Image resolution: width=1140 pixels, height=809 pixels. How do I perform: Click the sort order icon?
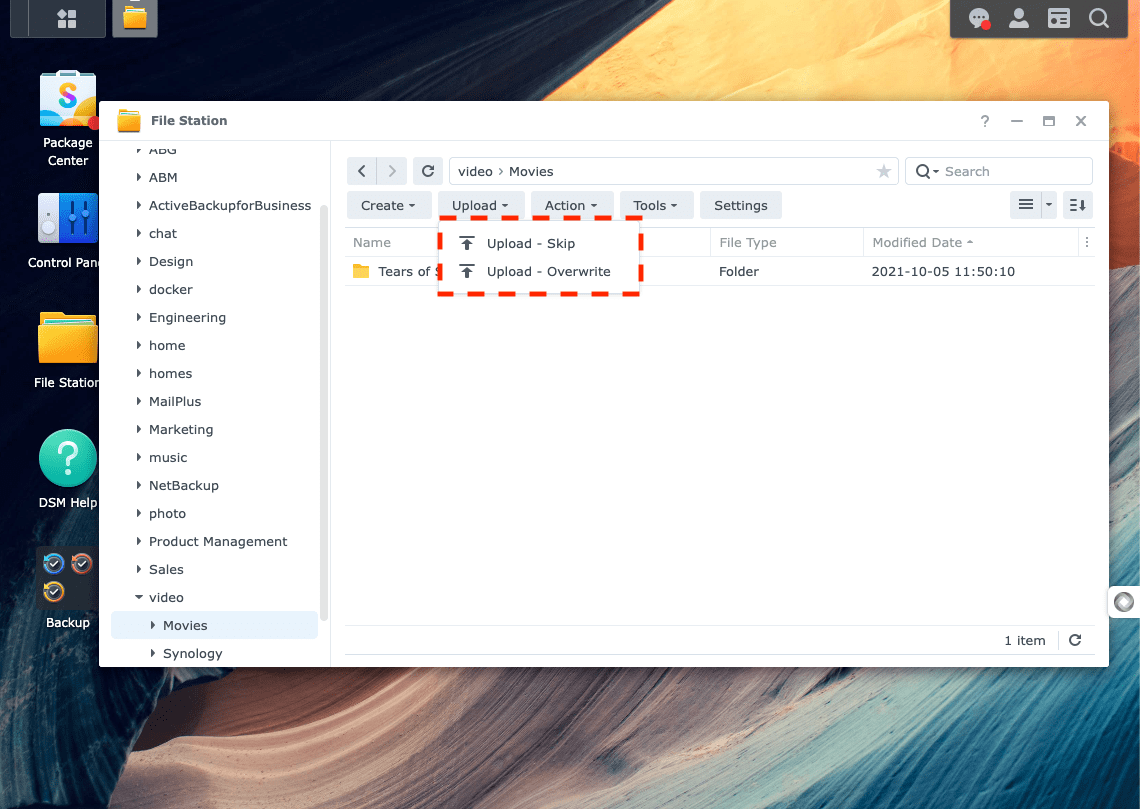[x=1077, y=205]
